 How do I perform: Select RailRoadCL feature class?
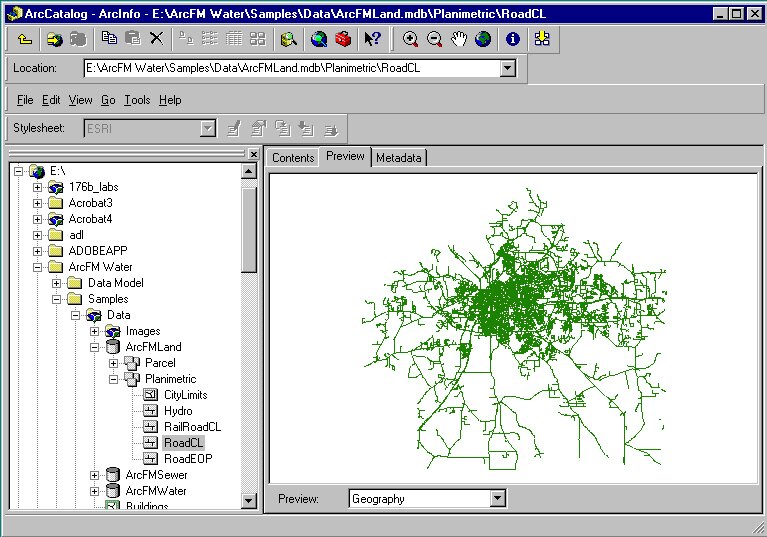(x=192, y=427)
